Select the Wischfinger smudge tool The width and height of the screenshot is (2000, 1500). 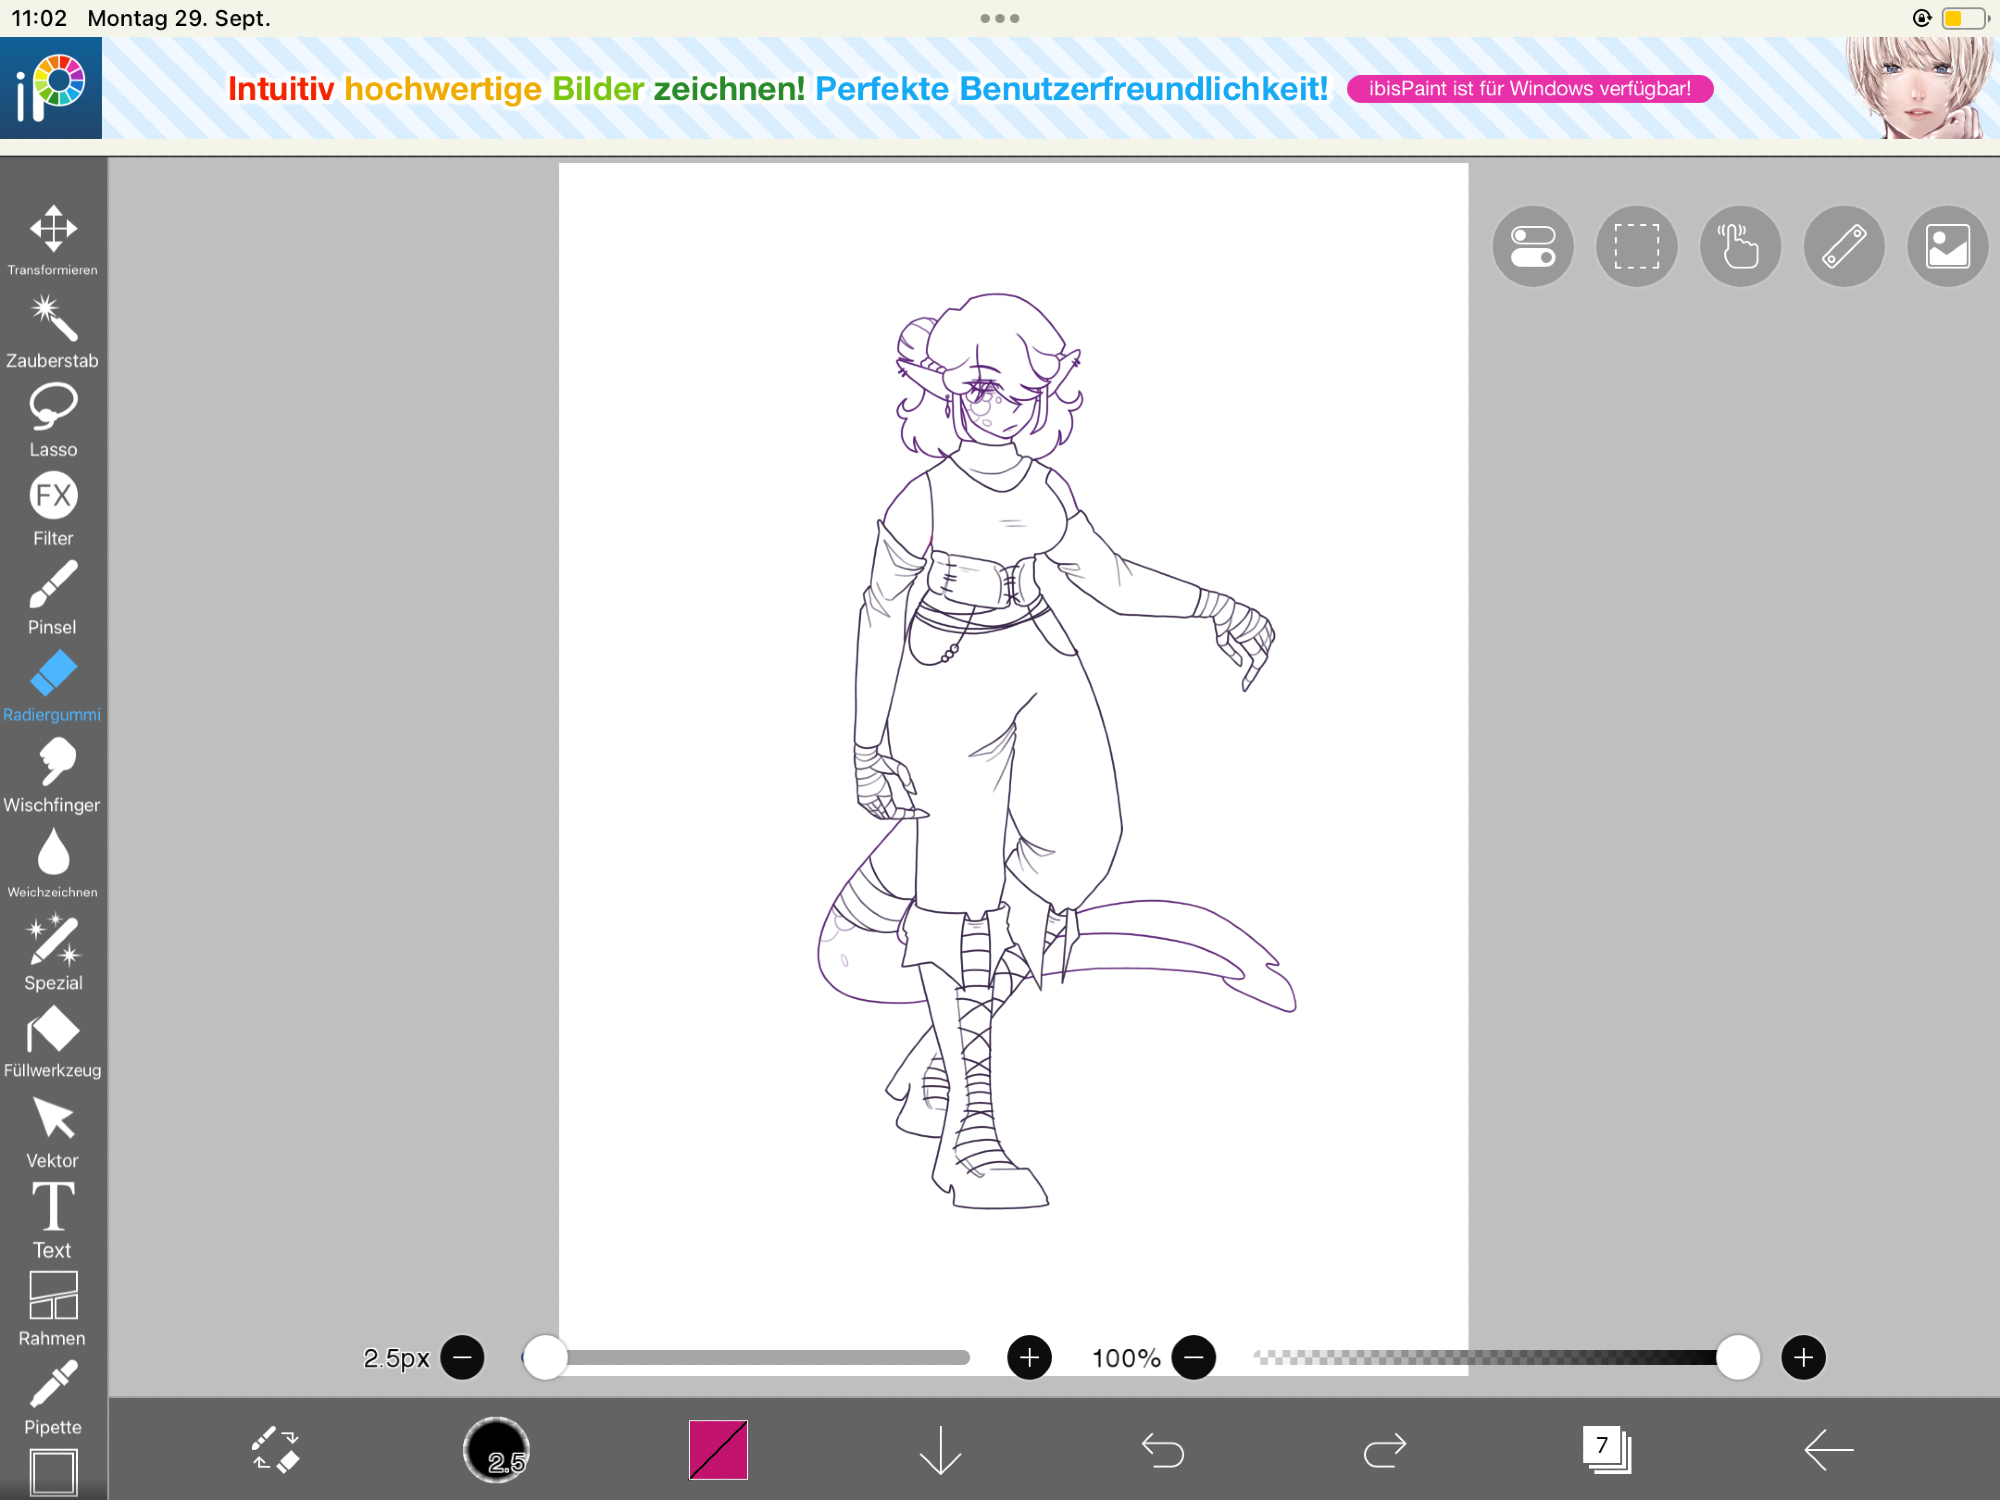coord(53,773)
